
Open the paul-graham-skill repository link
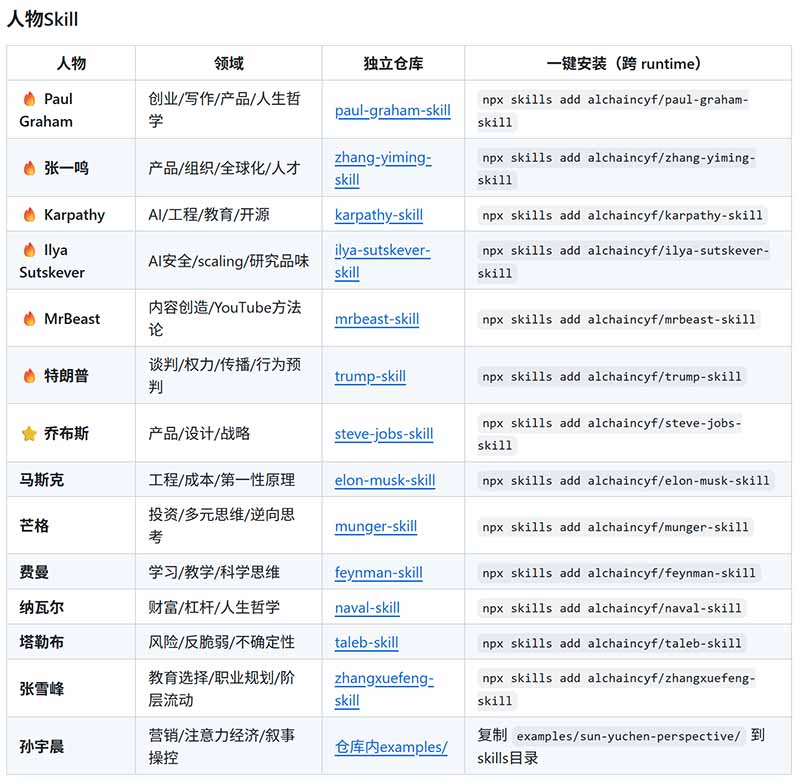click(x=392, y=111)
